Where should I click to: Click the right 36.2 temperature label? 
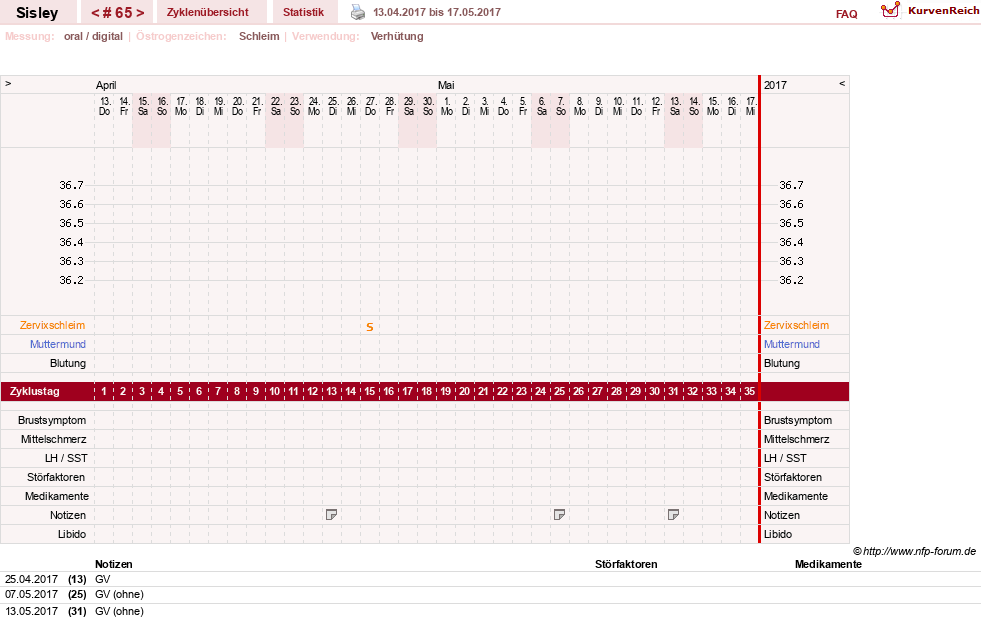791,280
